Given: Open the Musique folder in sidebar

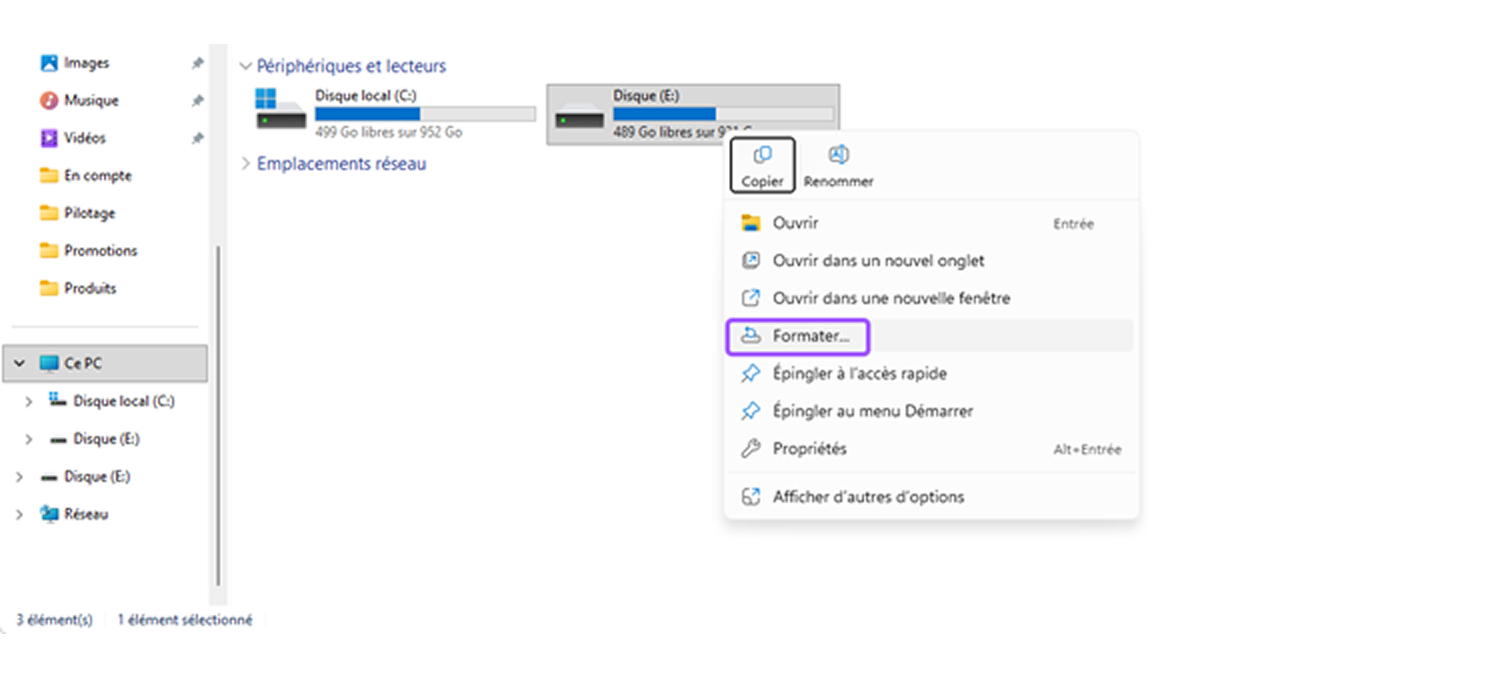Looking at the screenshot, I should click(x=91, y=101).
